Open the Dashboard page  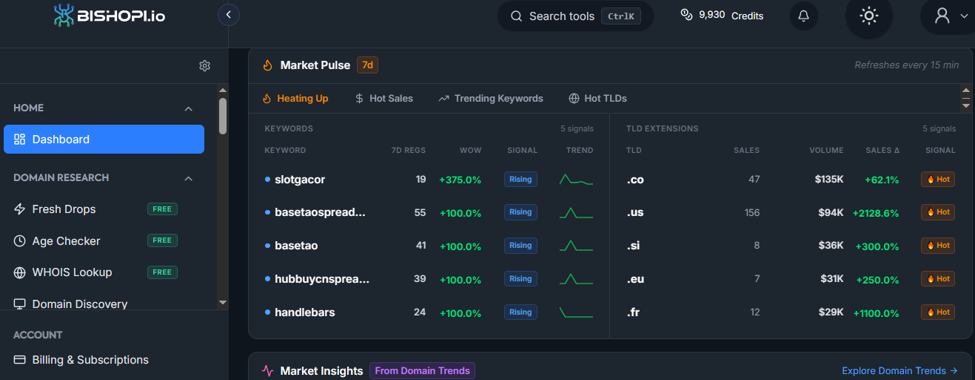pos(104,139)
